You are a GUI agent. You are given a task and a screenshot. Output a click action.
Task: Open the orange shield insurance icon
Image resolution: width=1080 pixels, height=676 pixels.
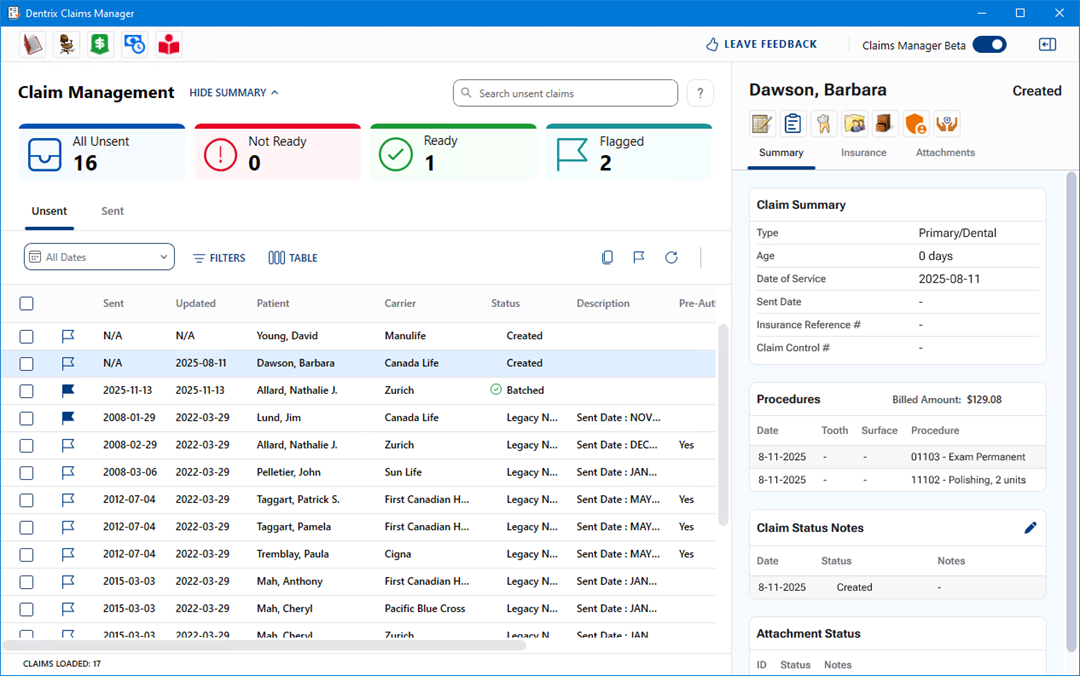click(916, 123)
